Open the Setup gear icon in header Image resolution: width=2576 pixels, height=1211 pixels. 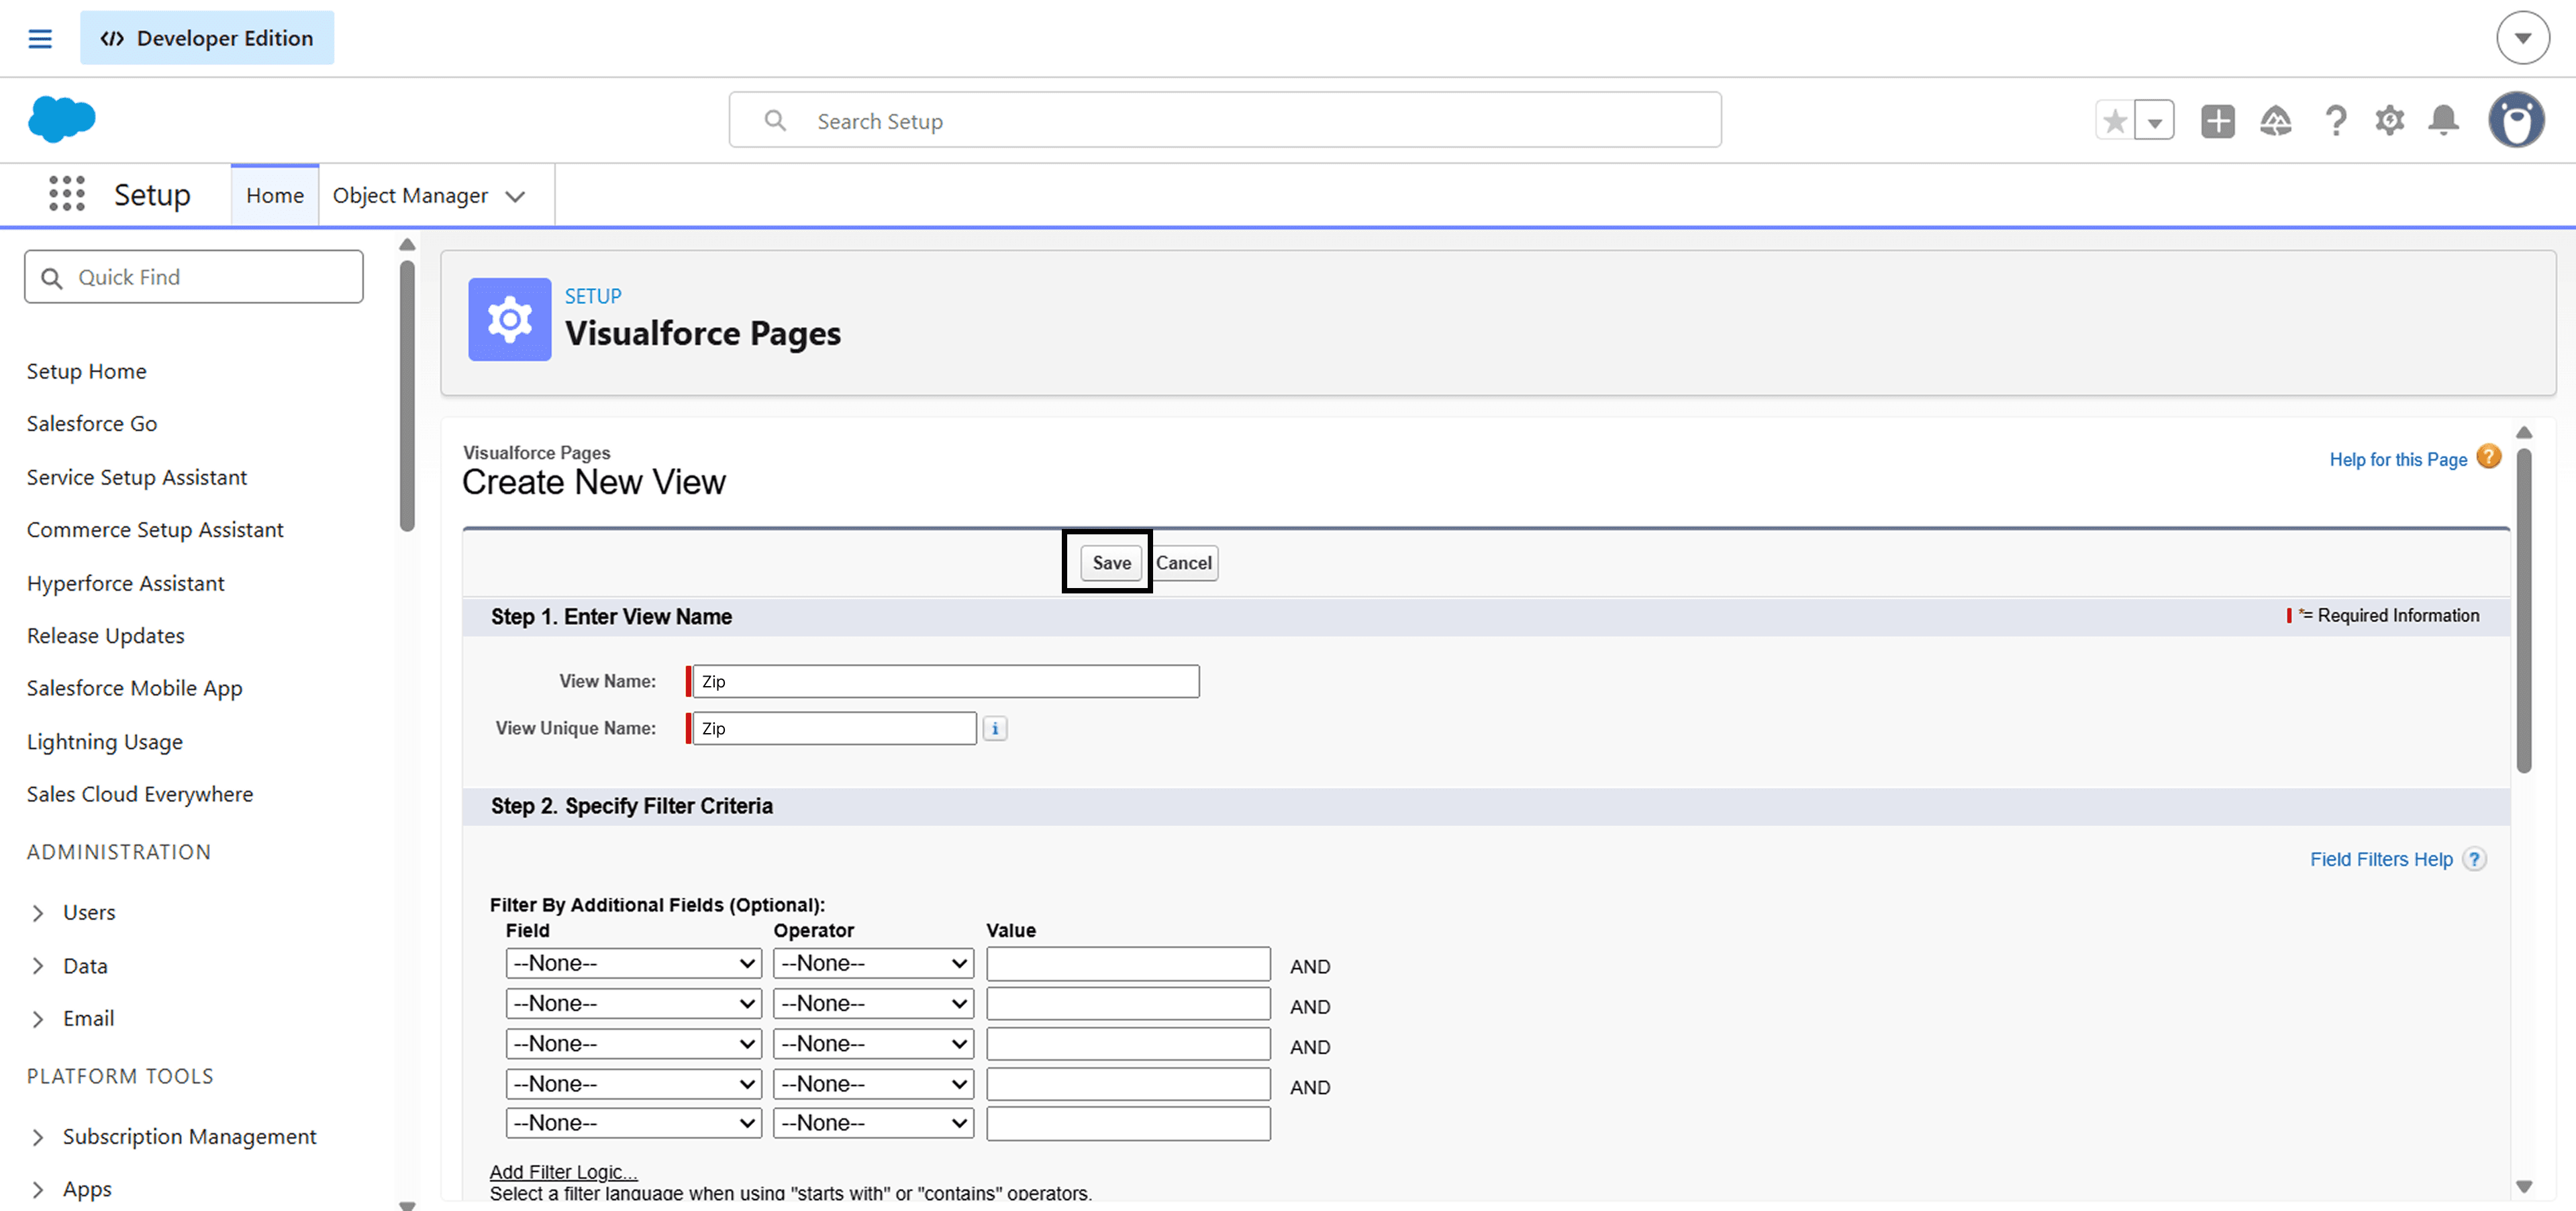point(2389,121)
